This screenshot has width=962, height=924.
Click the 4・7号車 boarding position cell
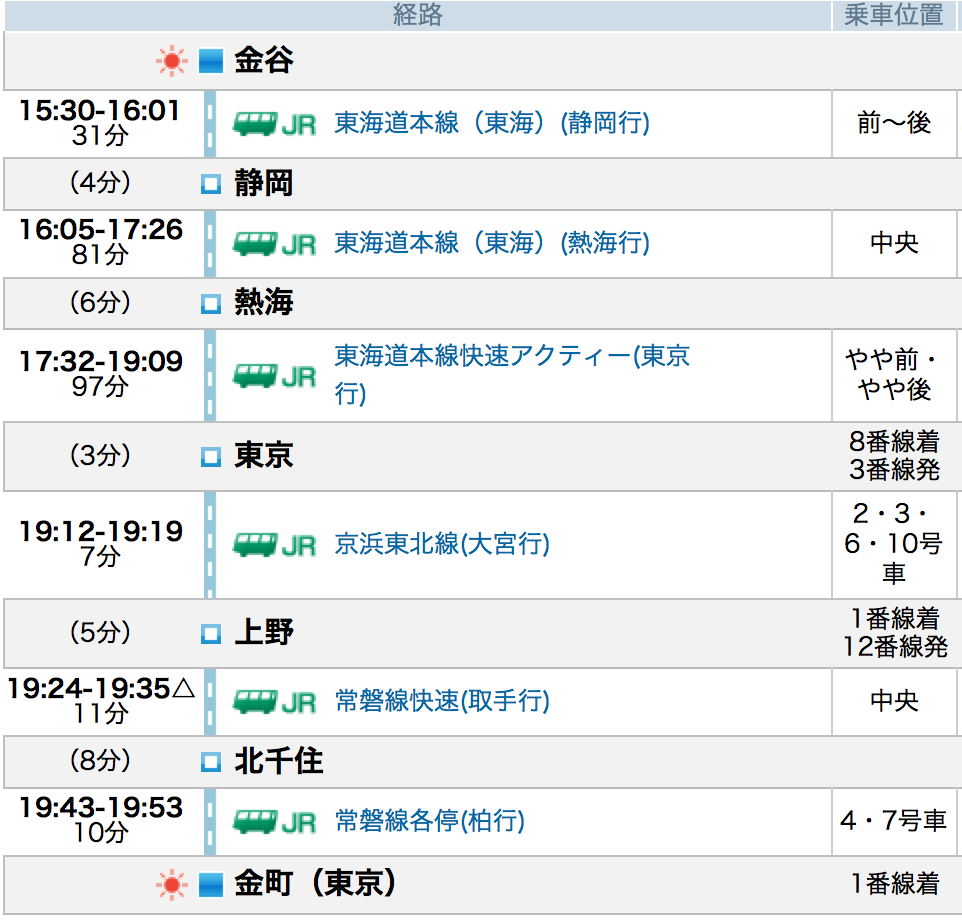click(893, 821)
